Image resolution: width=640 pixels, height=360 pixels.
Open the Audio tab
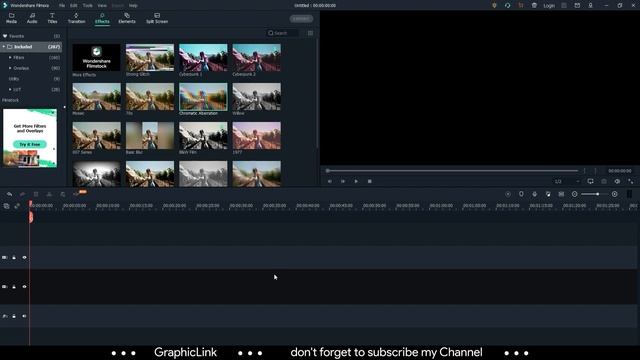pyautogui.click(x=32, y=18)
